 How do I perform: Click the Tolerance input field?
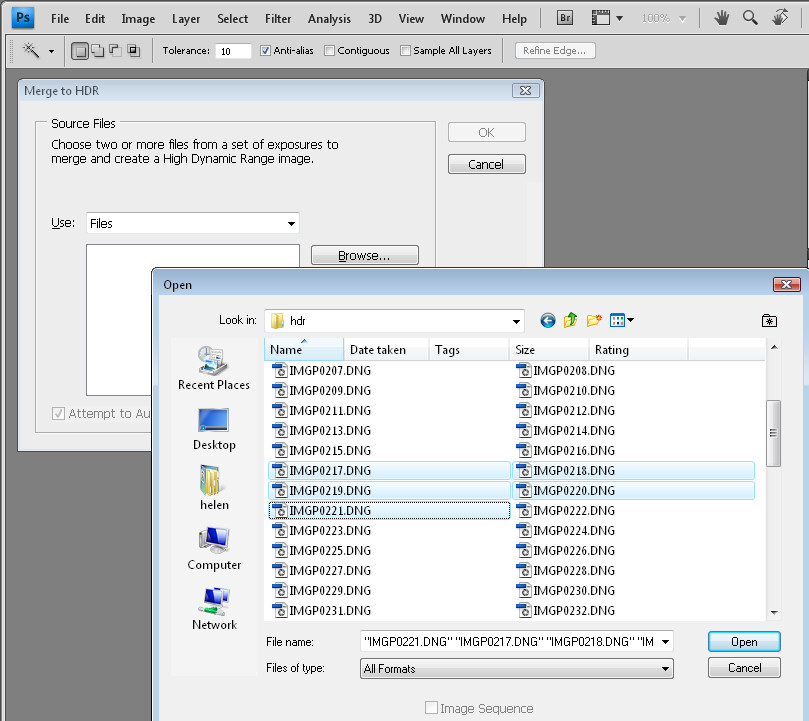click(233, 51)
